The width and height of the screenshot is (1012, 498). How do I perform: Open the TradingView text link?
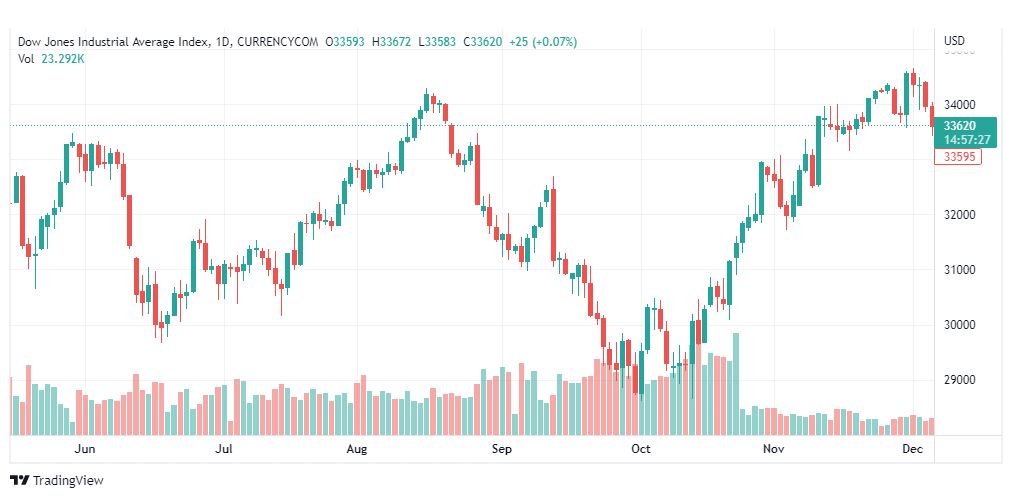68,481
